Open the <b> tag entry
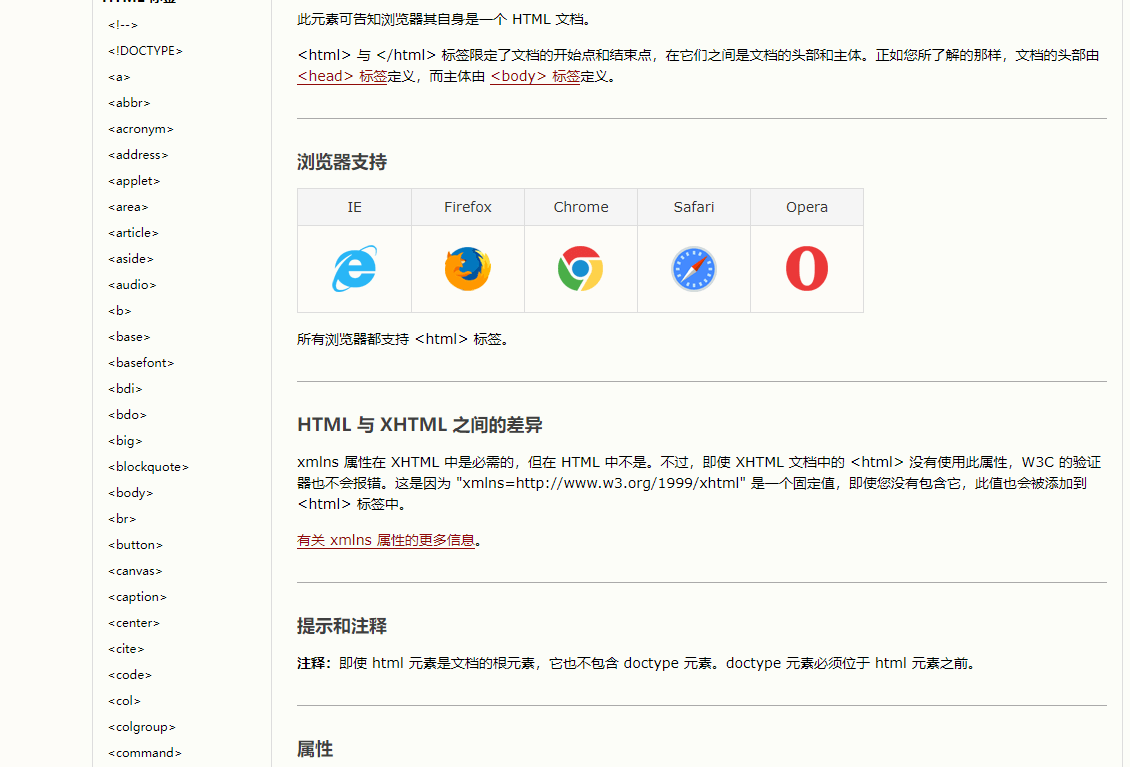The image size is (1130, 767). tap(120, 310)
